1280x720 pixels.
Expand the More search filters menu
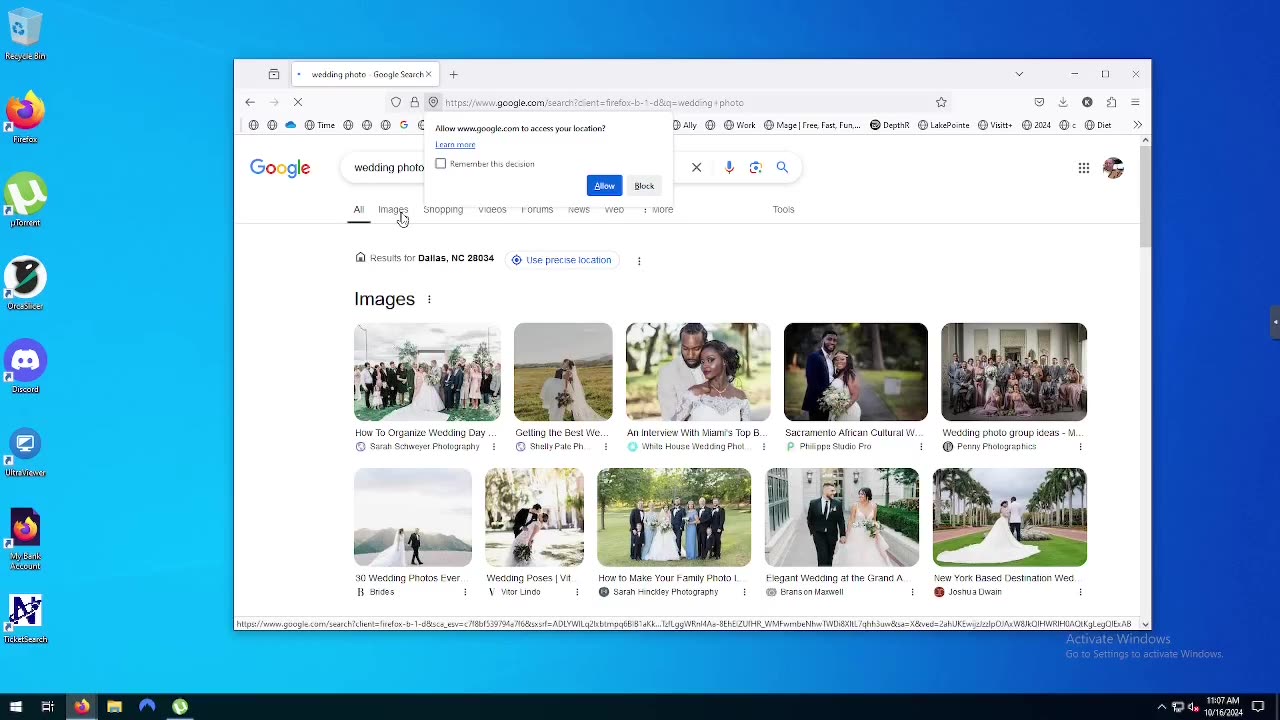click(x=657, y=210)
